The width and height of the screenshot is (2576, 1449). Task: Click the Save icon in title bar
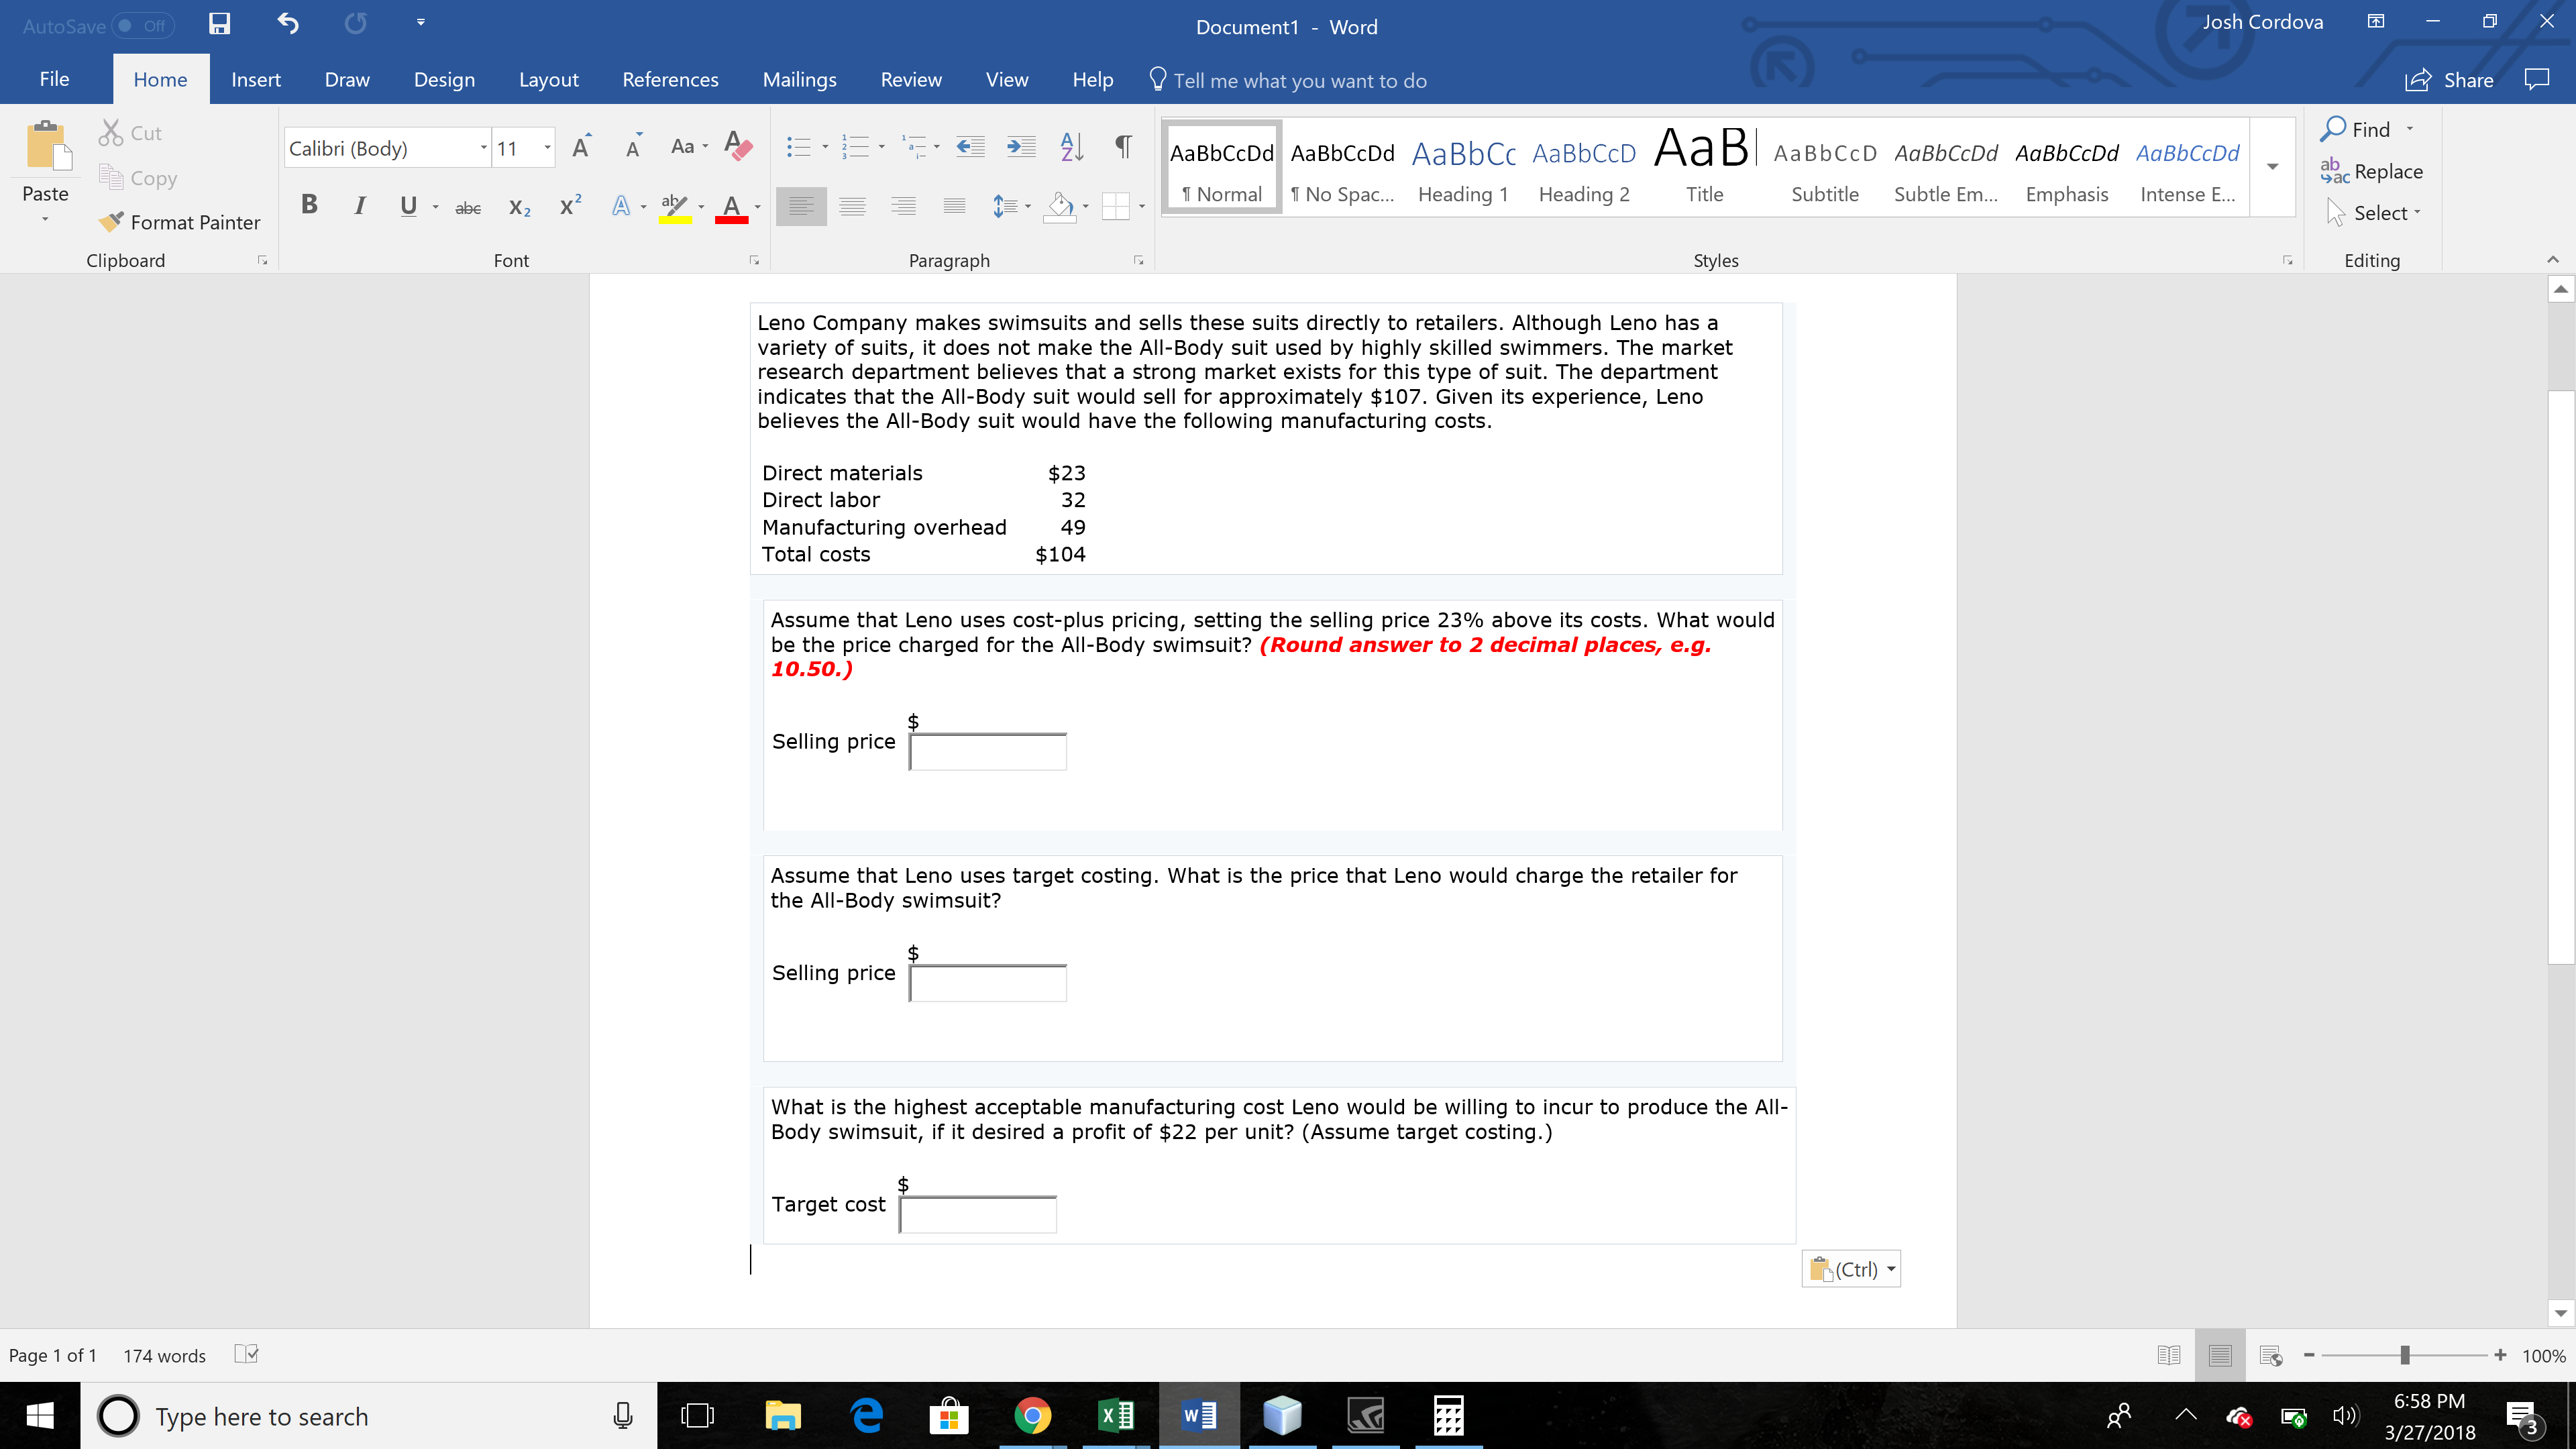(219, 24)
